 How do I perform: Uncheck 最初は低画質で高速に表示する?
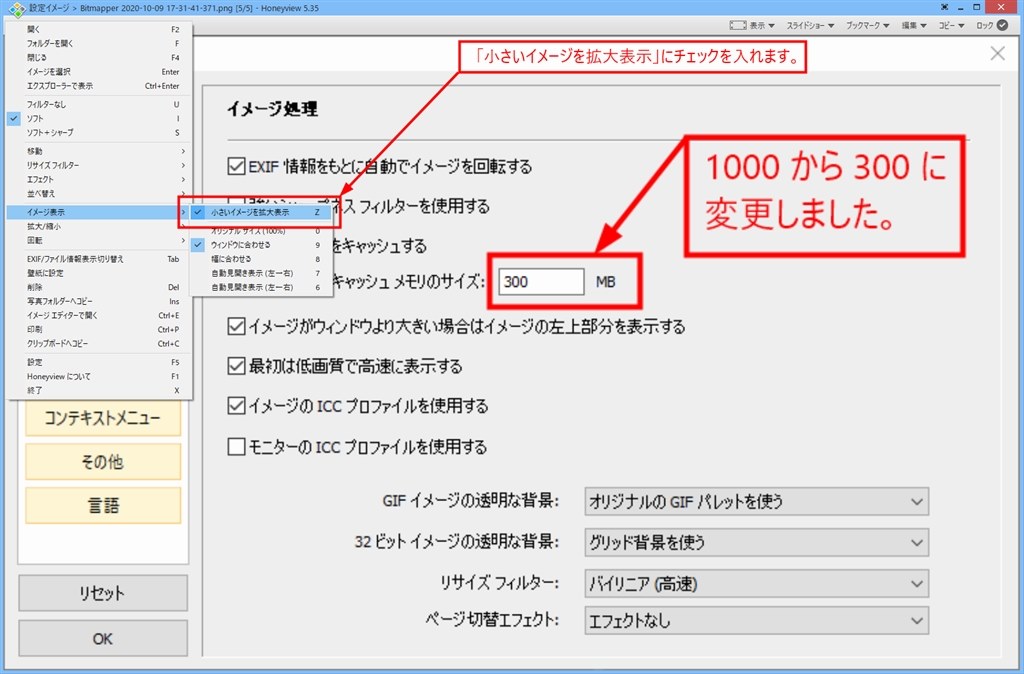click(236, 366)
